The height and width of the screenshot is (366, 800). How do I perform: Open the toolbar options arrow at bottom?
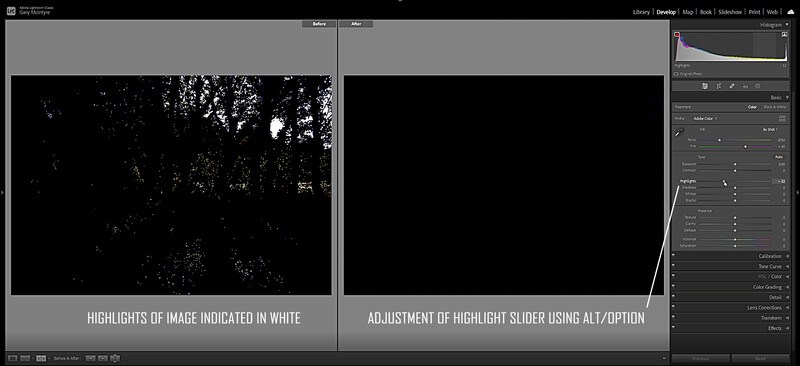(664, 358)
